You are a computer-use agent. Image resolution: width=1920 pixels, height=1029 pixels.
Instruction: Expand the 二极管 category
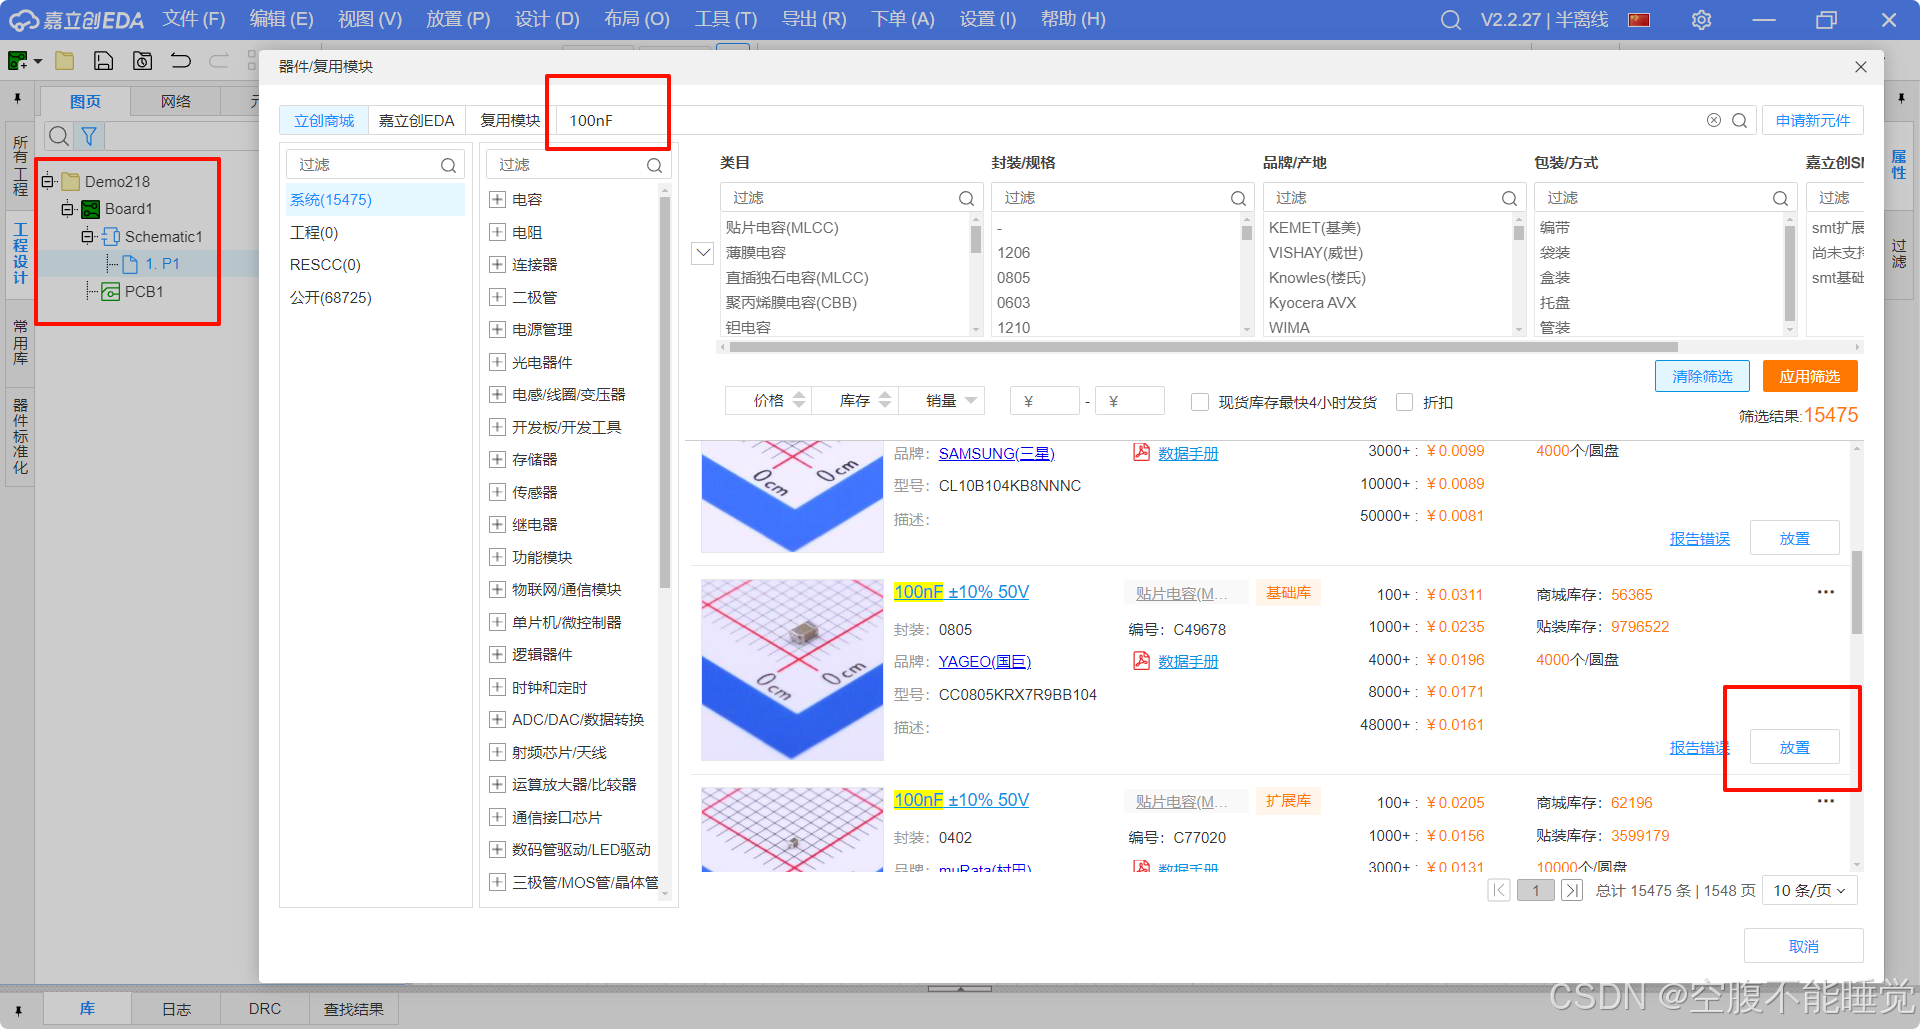(x=497, y=297)
